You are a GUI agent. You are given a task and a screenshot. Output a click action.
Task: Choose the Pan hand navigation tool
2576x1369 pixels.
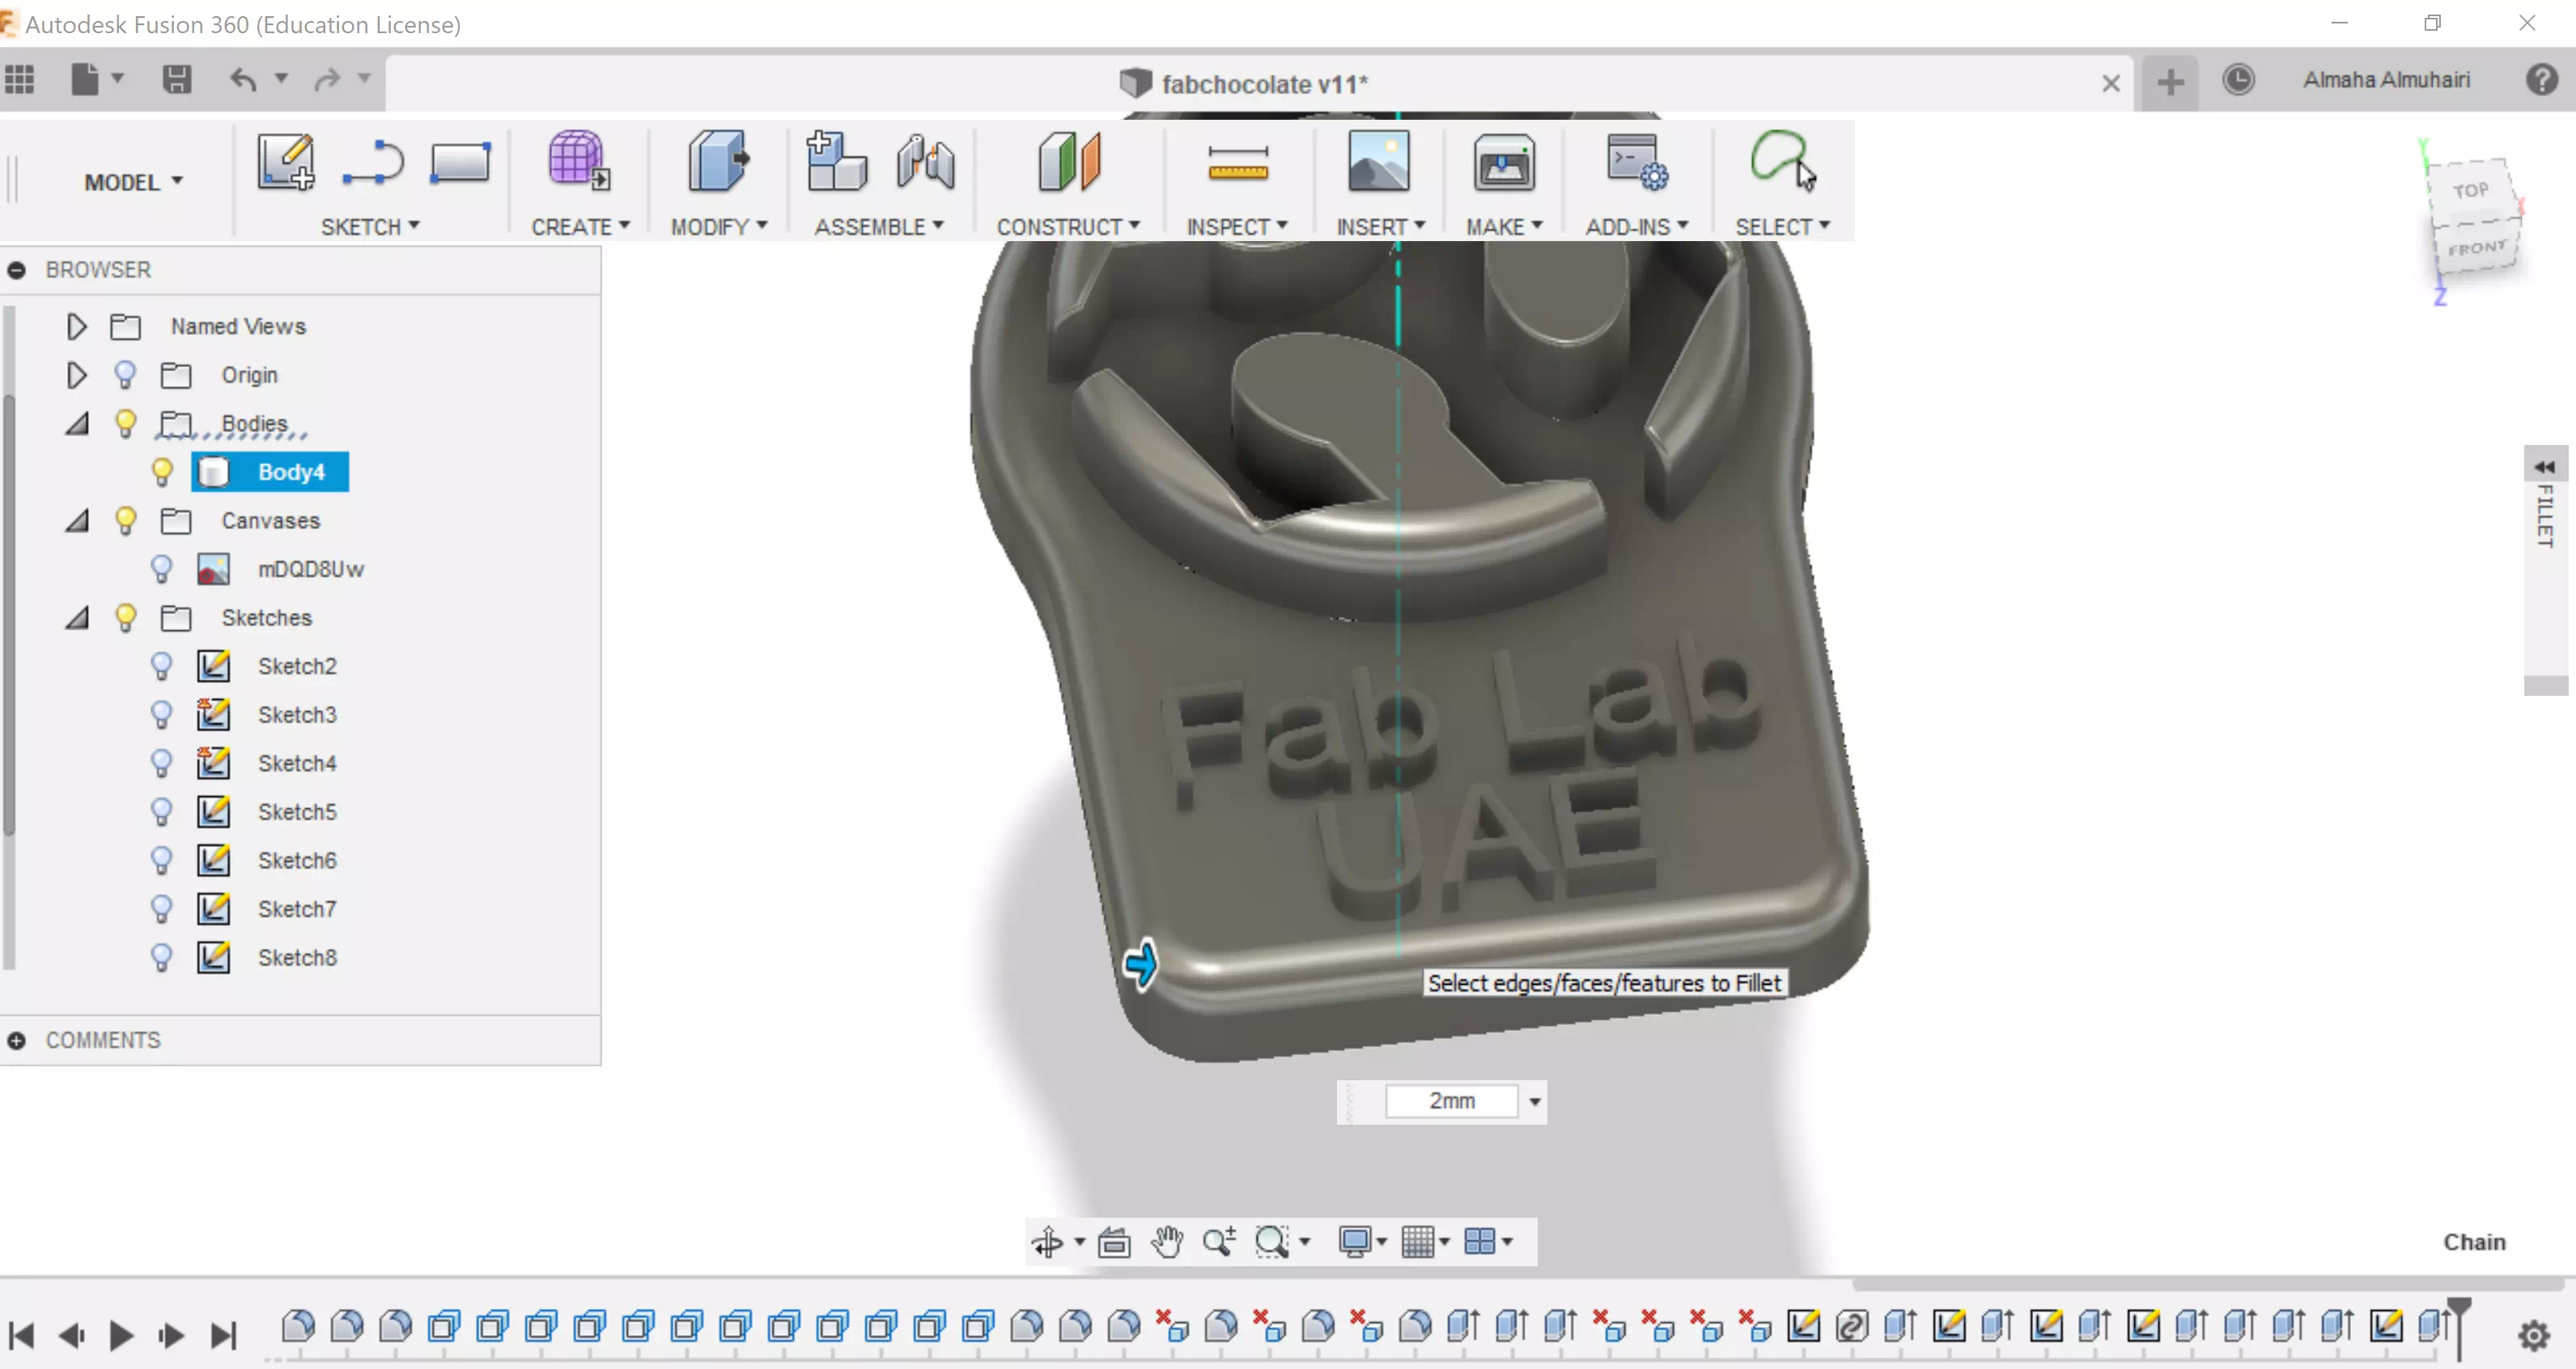pyautogui.click(x=1166, y=1242)
